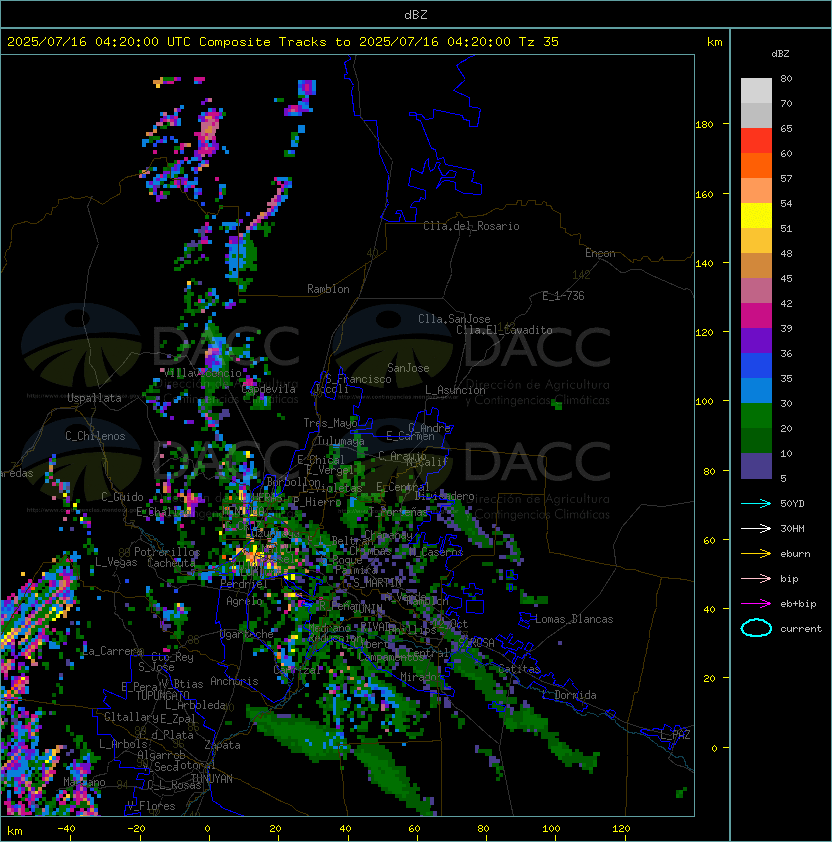Image resolution: width=832 pixels, height=842 pixels.
Task: Click the Clla.El_Cavadito map label
Action: coord(504,330)
